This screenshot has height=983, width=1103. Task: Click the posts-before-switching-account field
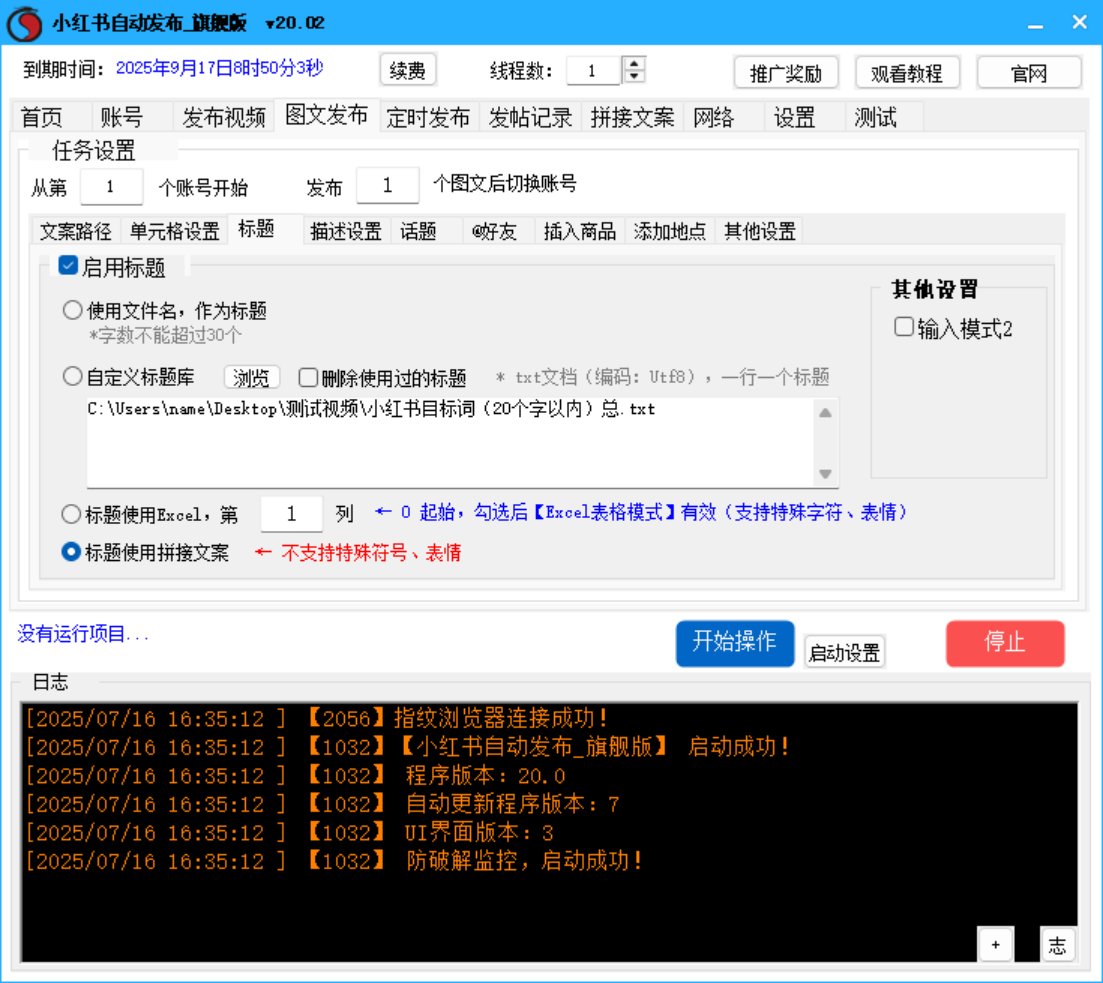[x=388, y=186]
